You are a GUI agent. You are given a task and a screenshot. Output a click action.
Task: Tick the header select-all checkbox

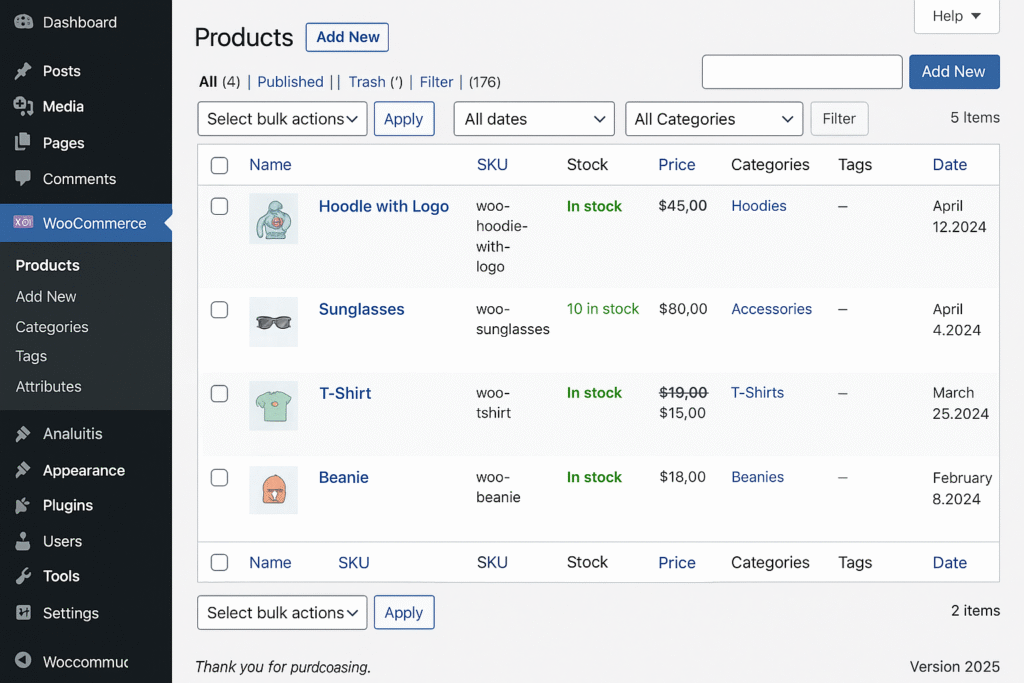point(219,165)
